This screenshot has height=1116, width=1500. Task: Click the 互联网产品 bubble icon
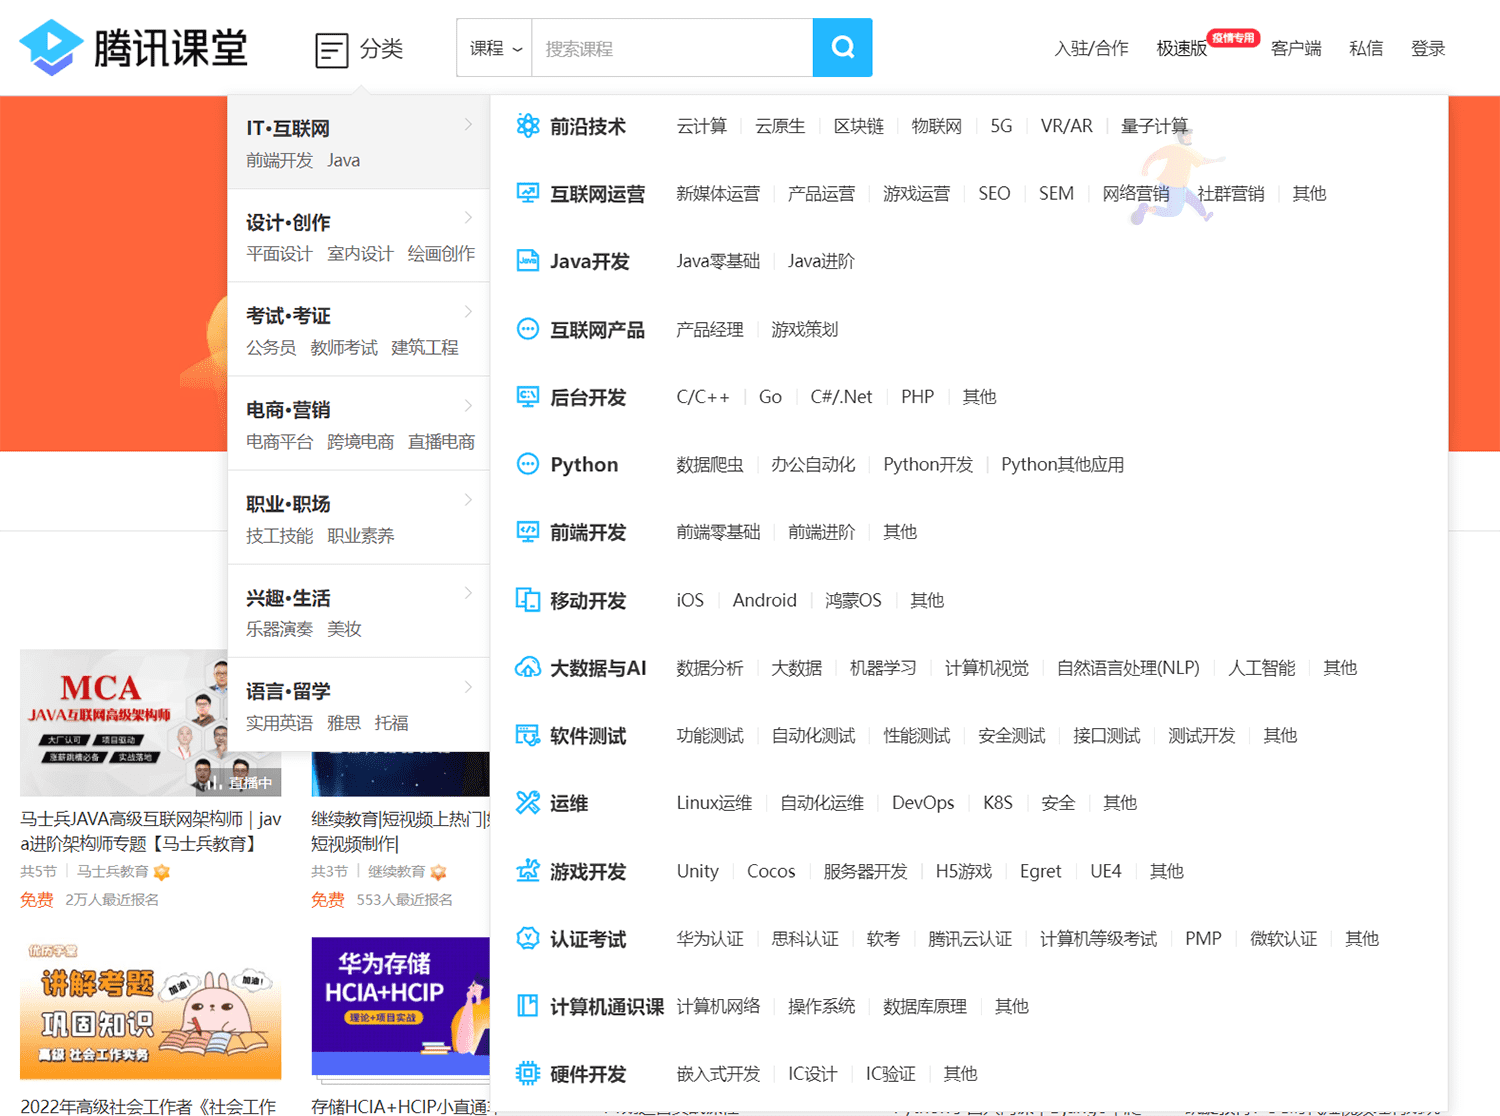527,329
